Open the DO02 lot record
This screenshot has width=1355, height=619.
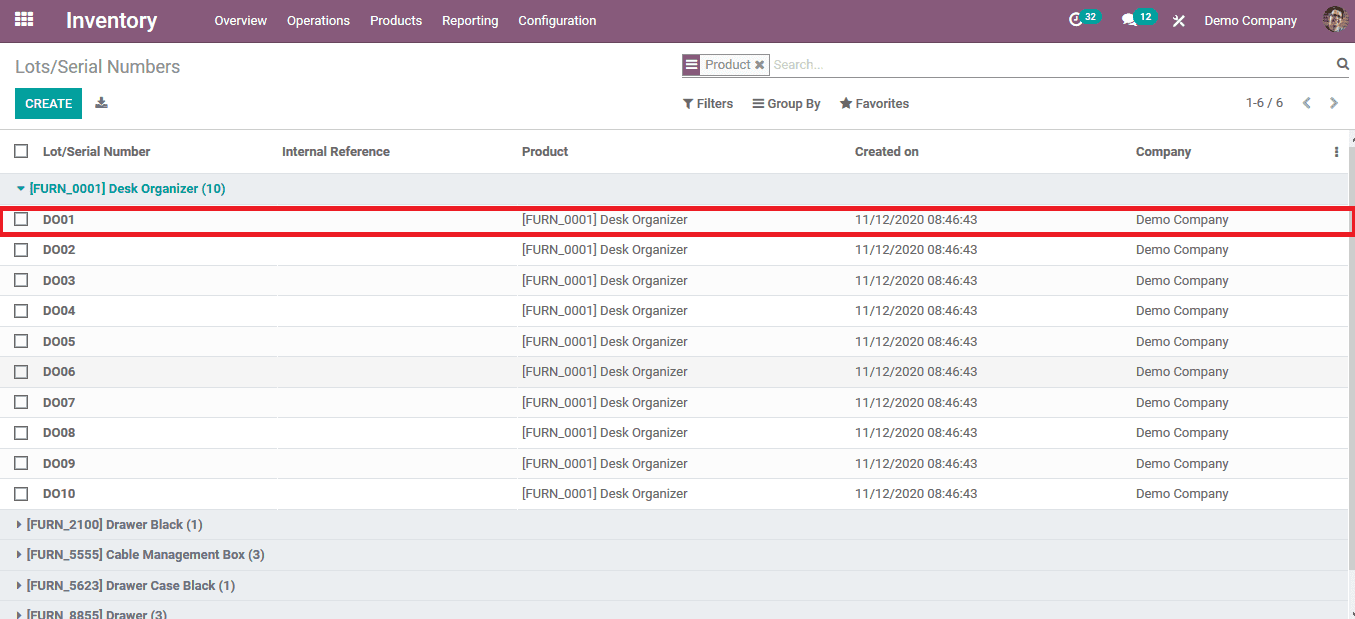tap(59, 250)
